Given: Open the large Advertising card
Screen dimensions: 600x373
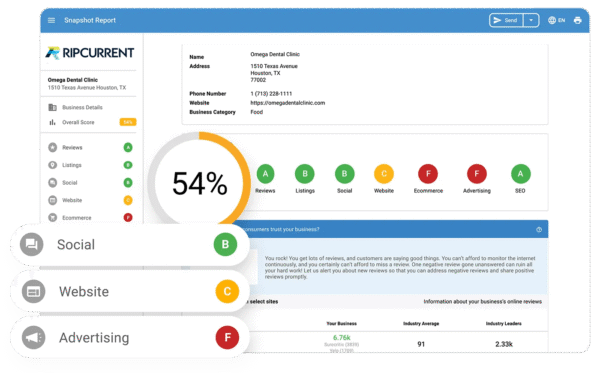Looking at the screenshot, I should click(130, 337).
